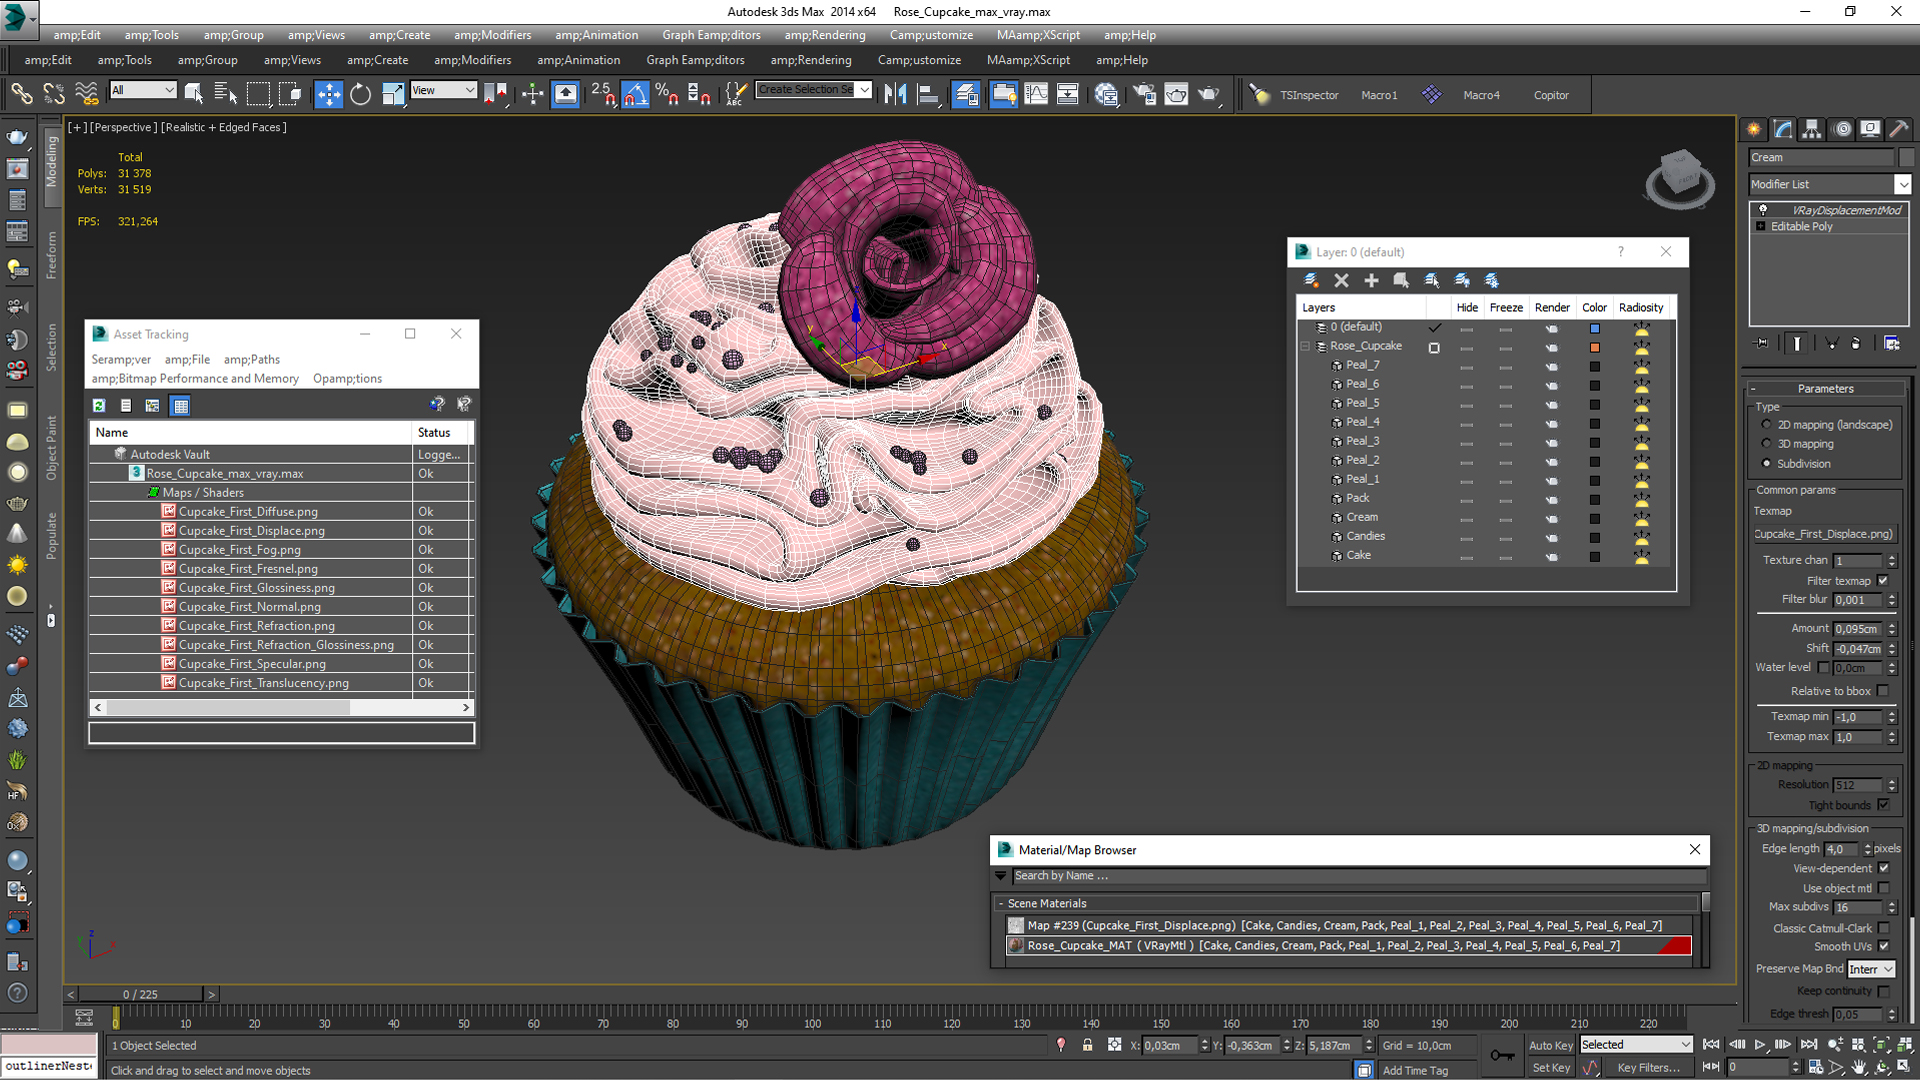This screenshot has height=1080, width=1920.
Task: Delete highlighted layer using X icon
Action: [x=1341, y=280]
